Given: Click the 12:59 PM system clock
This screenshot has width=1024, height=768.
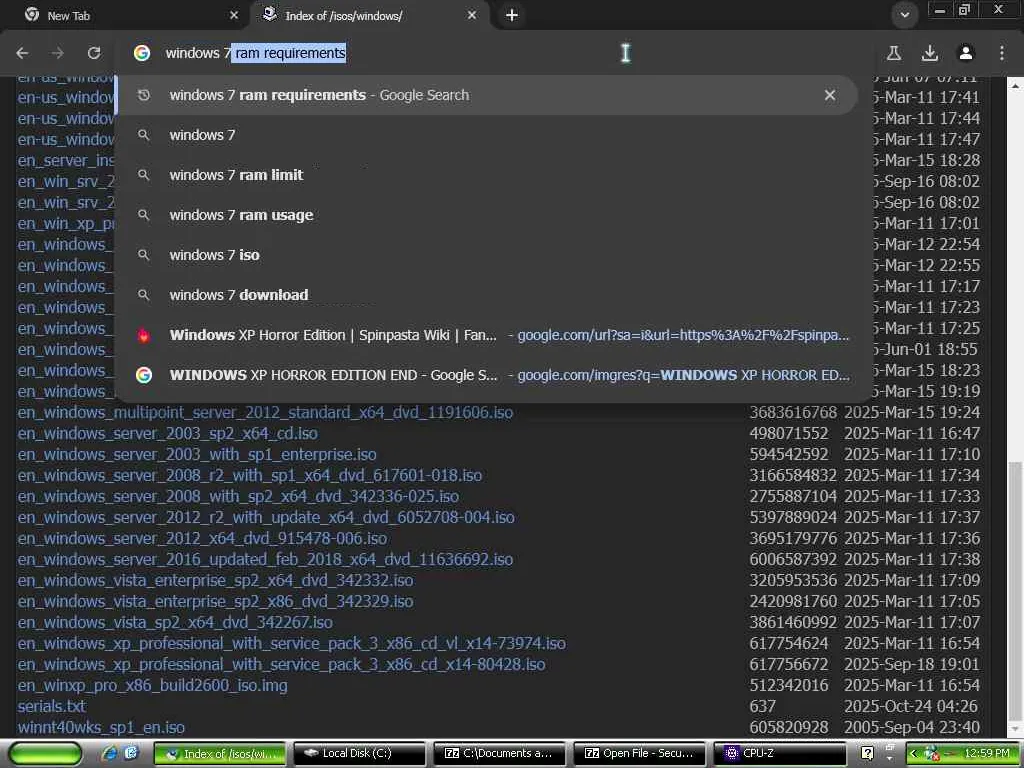Looking at the screenshot, I should pos(987,754).
